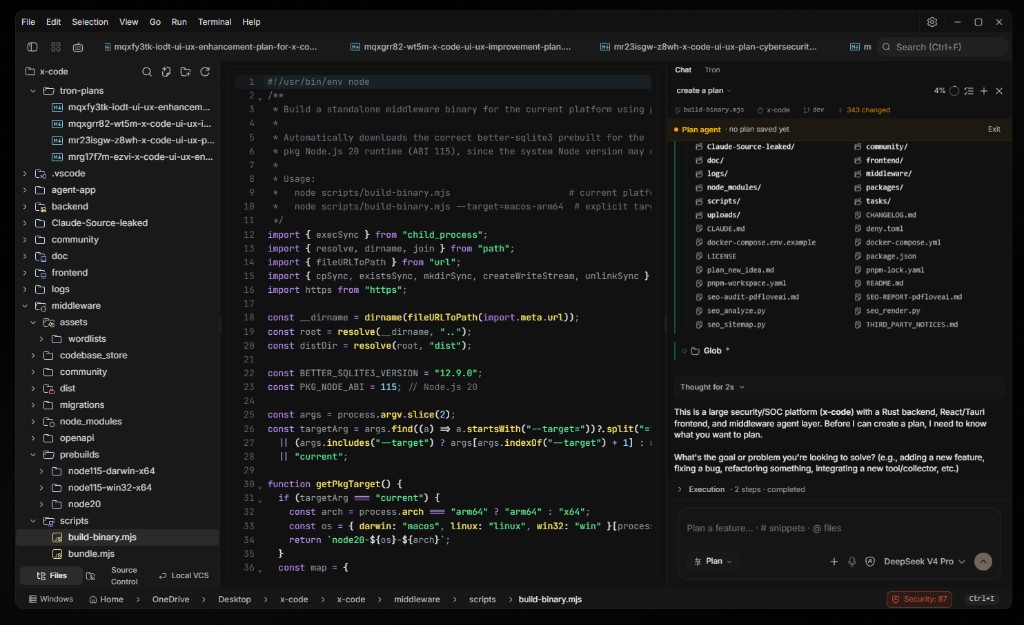Image resolution: width=1024 pixels, height=625 pixels.
Task: Open the chat task list icon
Action: tap(969, 91)
